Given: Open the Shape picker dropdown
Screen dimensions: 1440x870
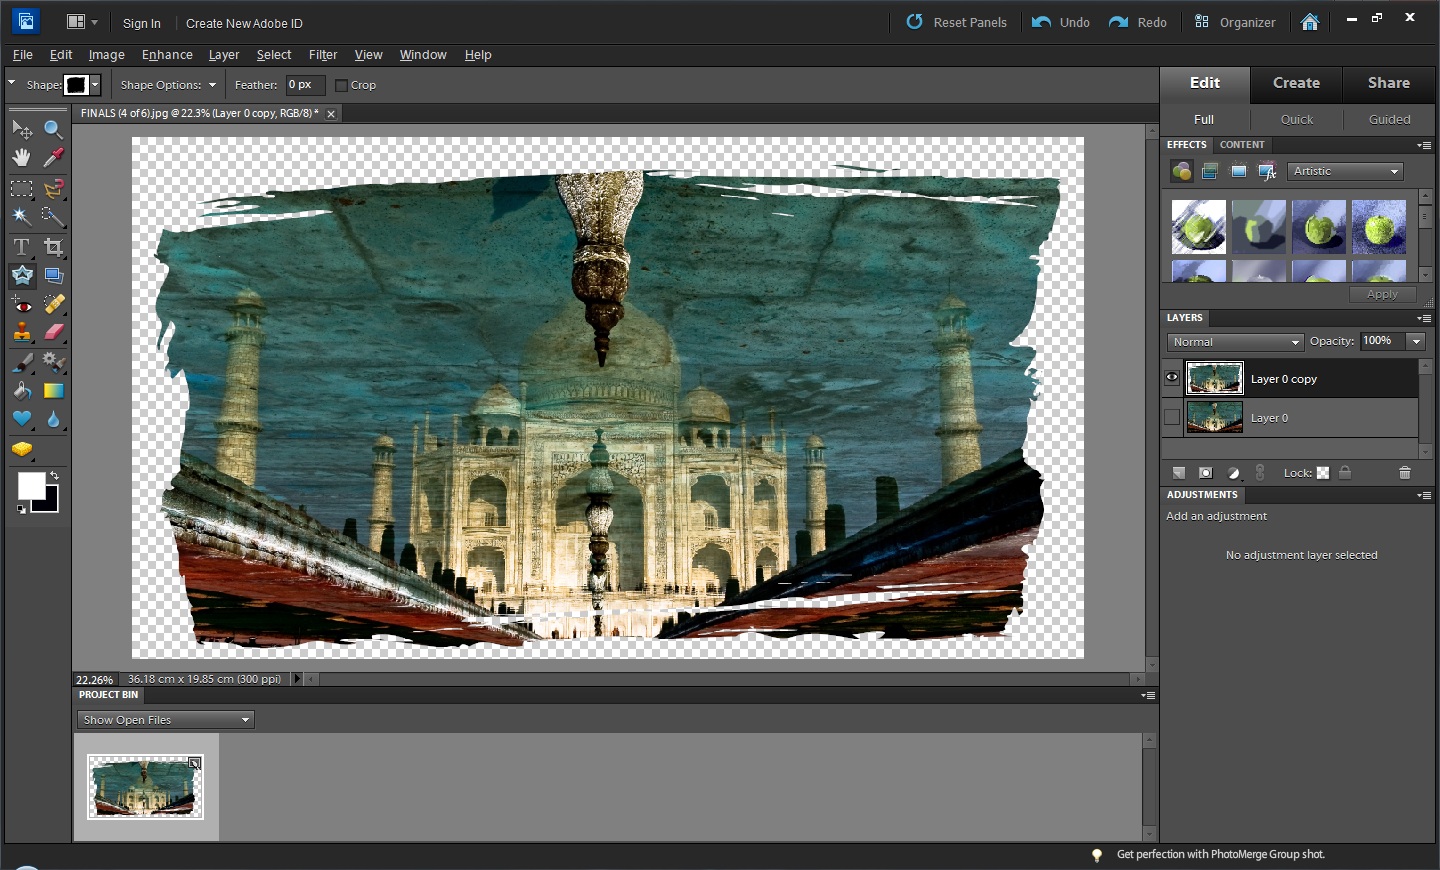Looking at the screenshot, I should click(95, 85).
